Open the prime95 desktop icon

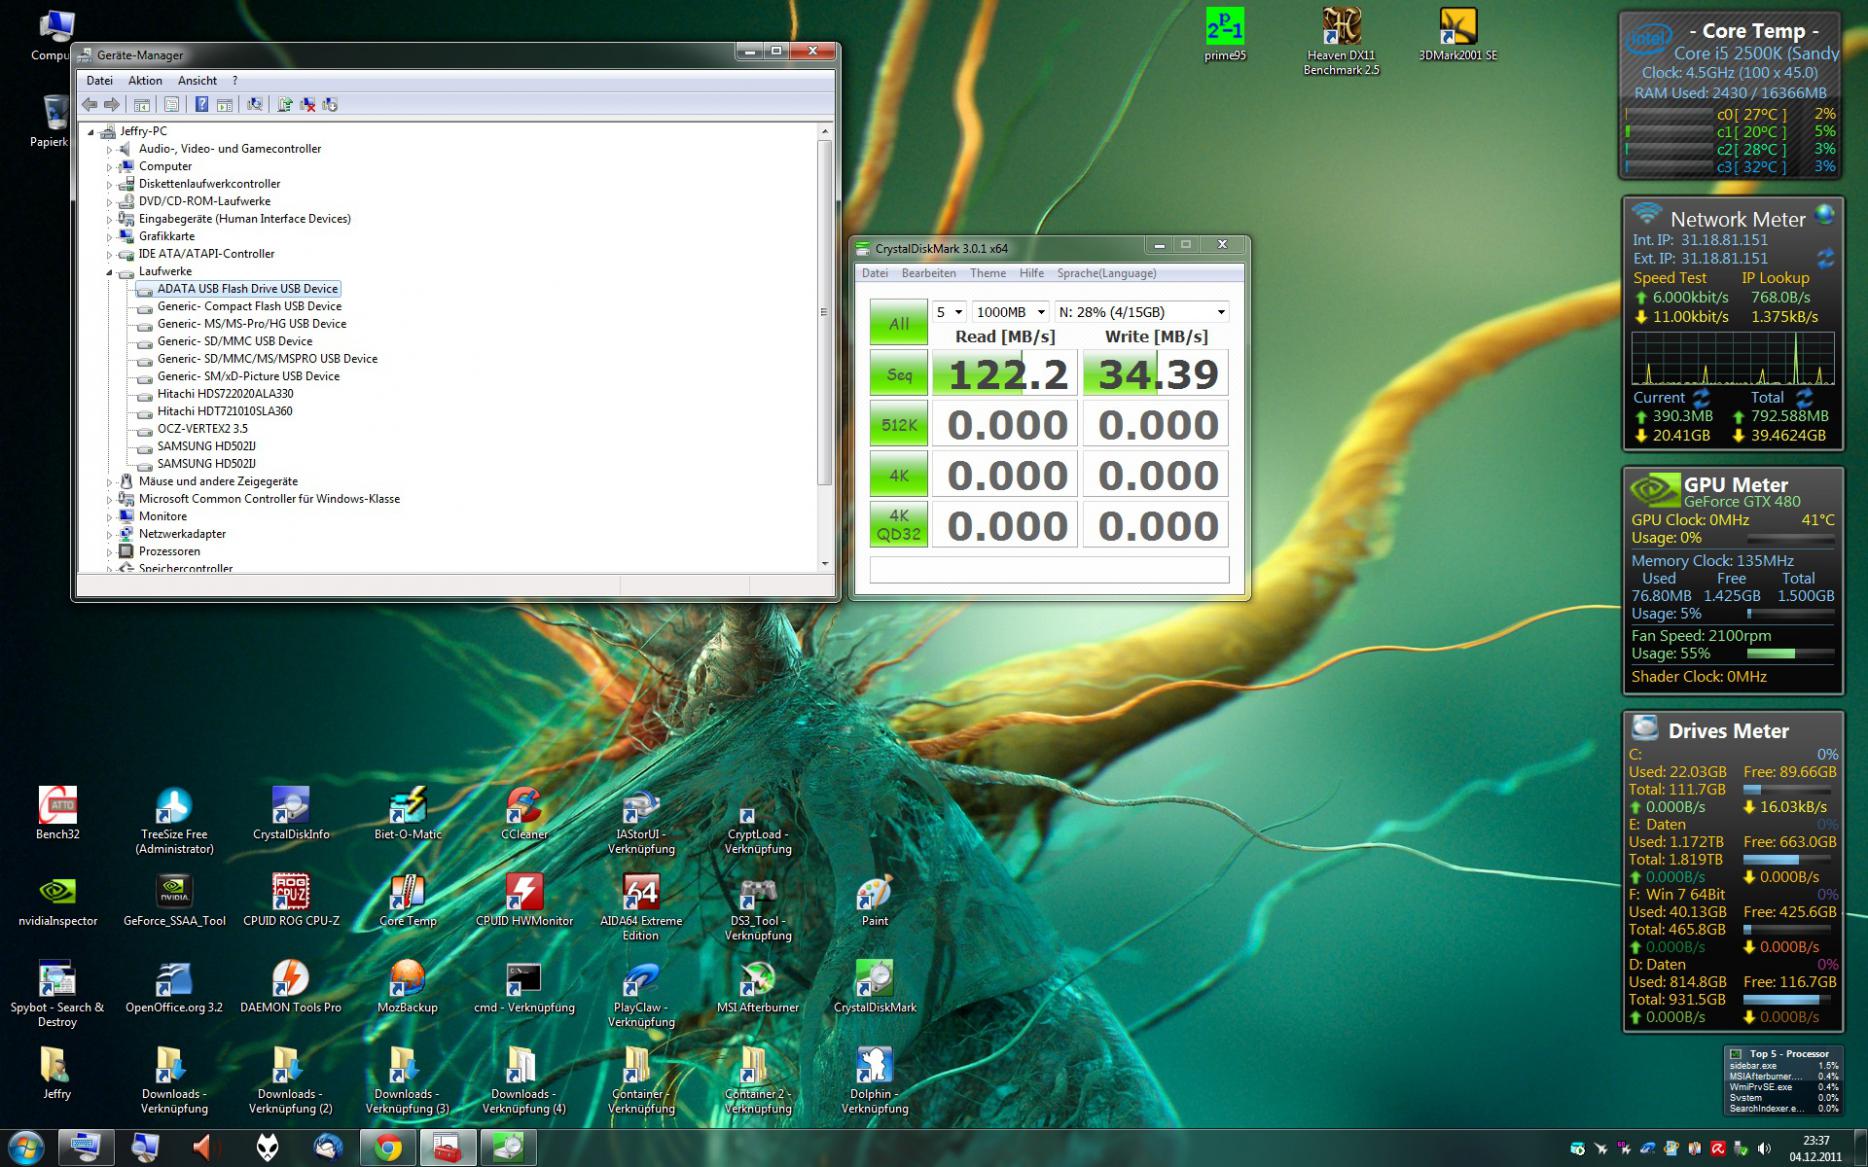(1225, 34)
